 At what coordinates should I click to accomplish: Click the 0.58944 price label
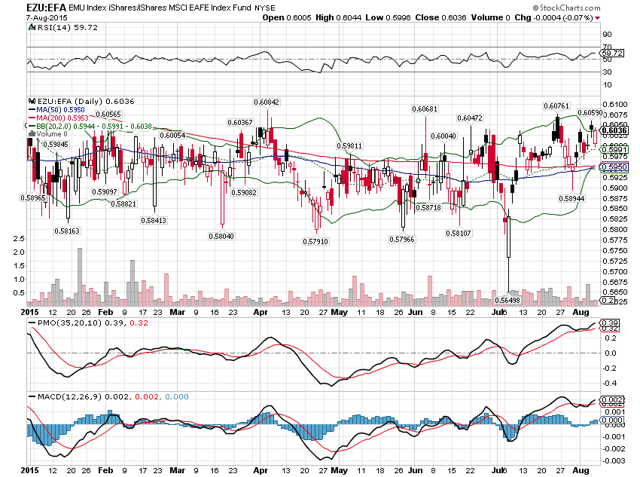coord(571,198)
